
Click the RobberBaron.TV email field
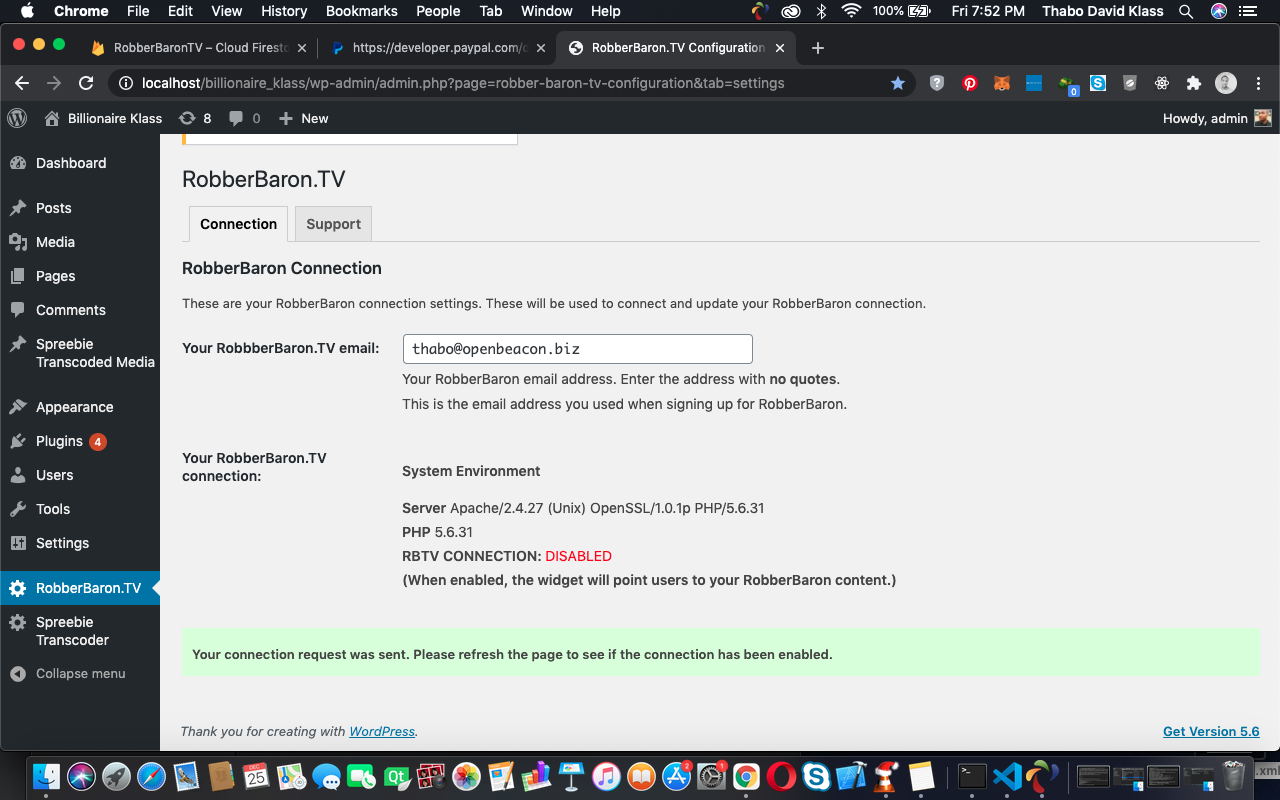pyautogui.click(x=577, y=349)
